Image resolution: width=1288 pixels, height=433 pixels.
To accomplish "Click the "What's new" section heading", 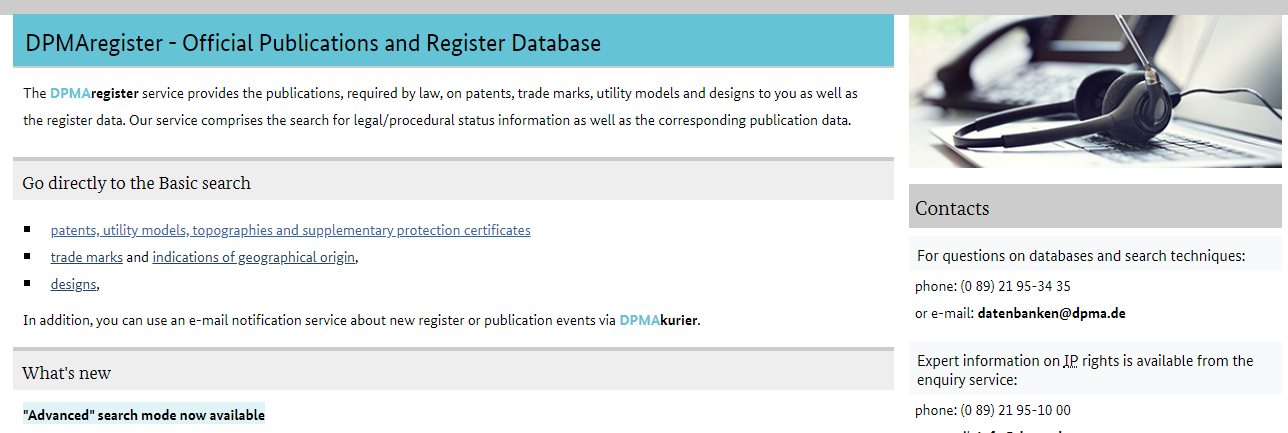I will tap(67, 373).
